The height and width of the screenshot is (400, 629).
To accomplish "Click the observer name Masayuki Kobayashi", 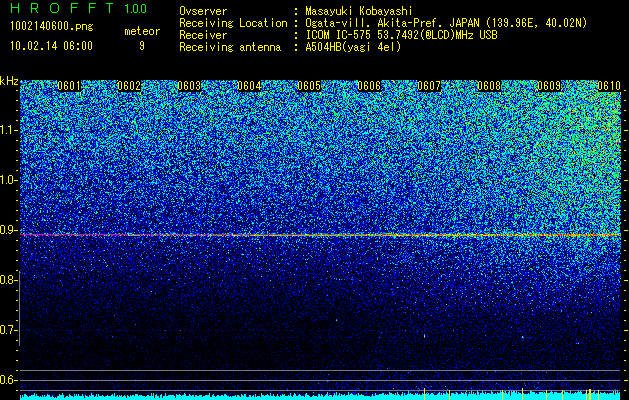I will [359, 11].
